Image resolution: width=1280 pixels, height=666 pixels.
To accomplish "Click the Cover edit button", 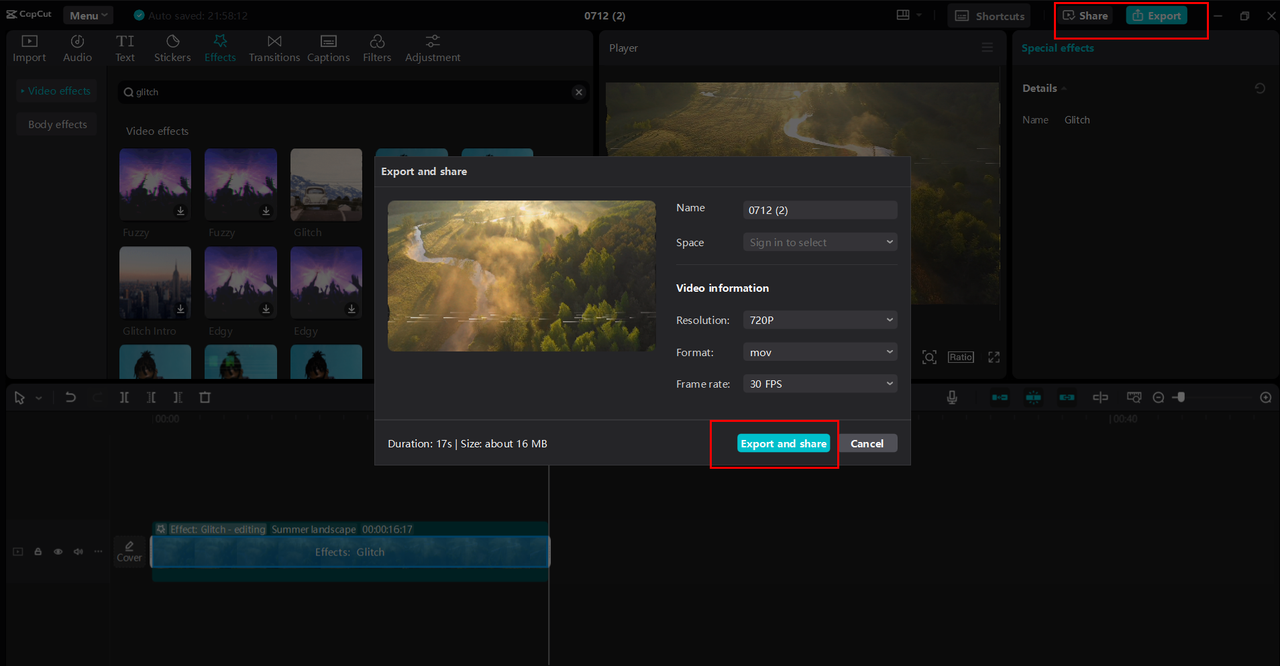I will click(130, 552).
